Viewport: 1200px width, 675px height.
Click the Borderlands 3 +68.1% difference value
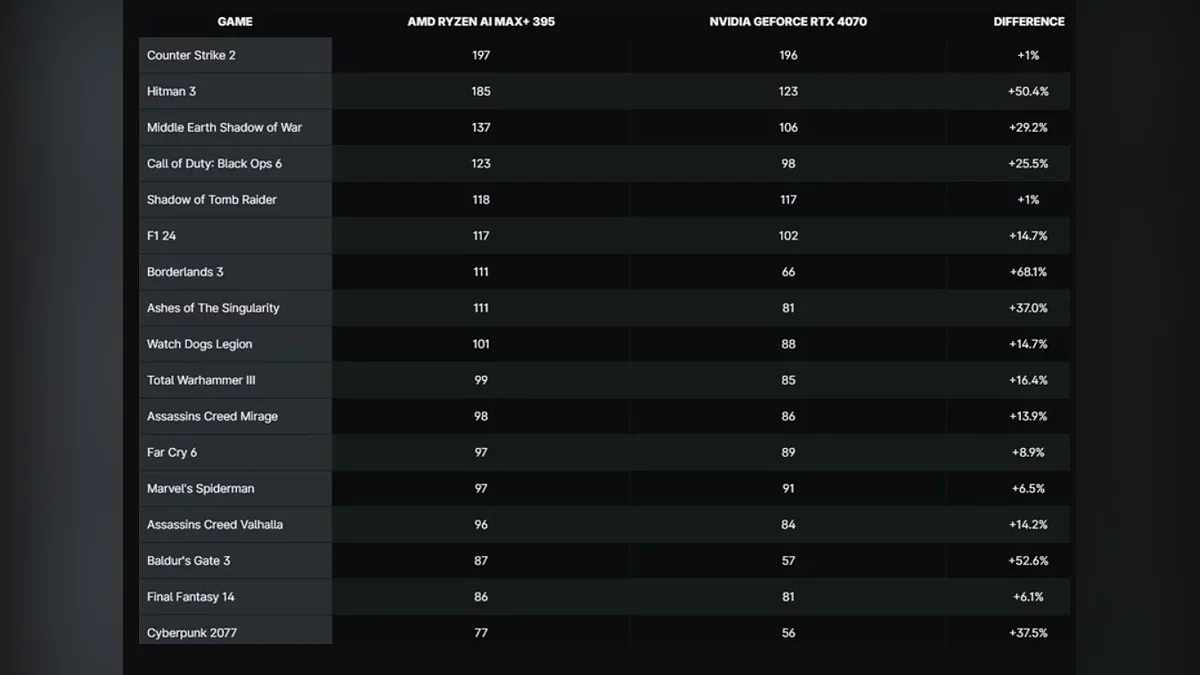[1028, 272]
